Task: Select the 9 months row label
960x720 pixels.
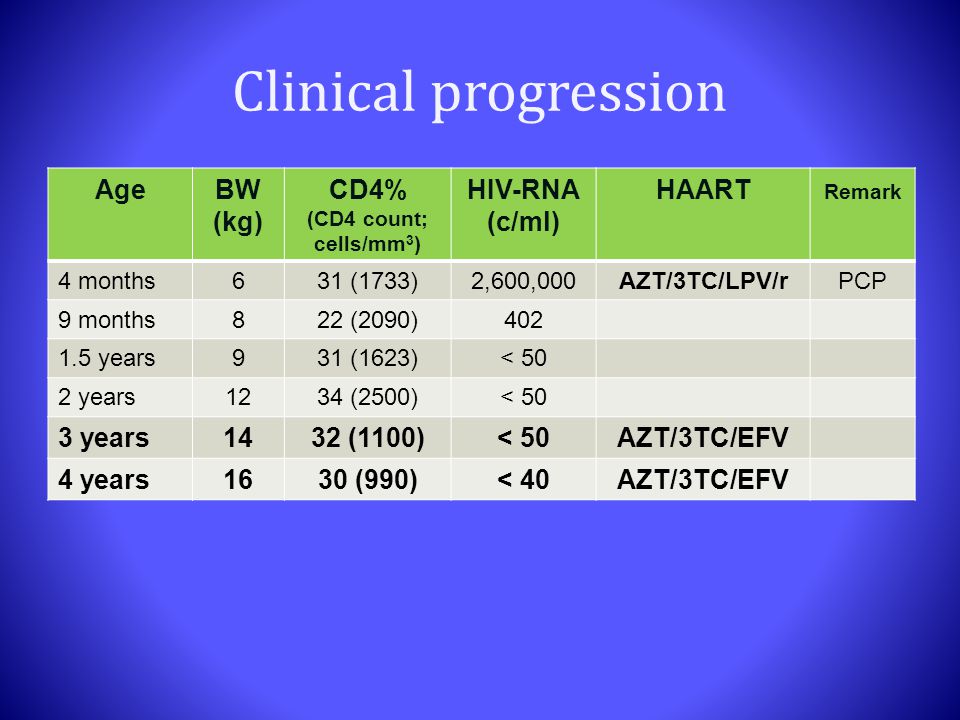Action: coord(107,320)
